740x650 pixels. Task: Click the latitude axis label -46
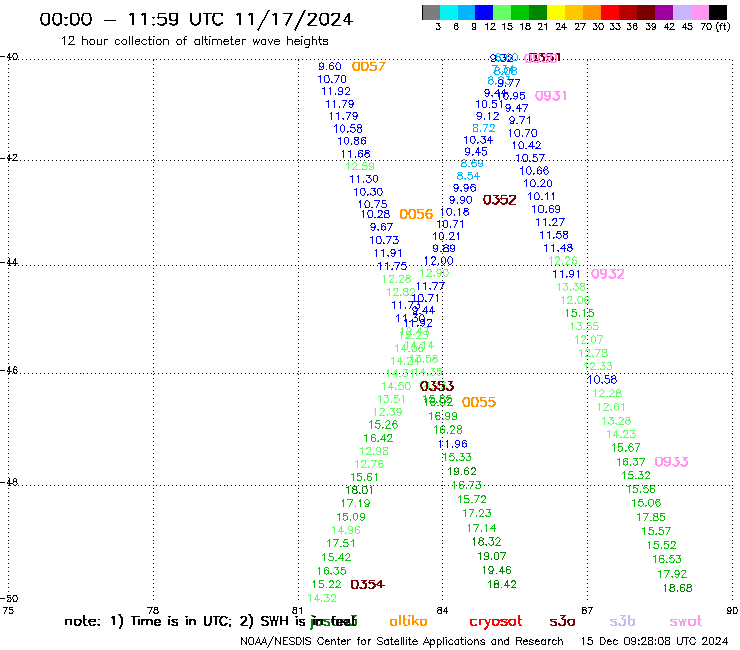point(9,371)
